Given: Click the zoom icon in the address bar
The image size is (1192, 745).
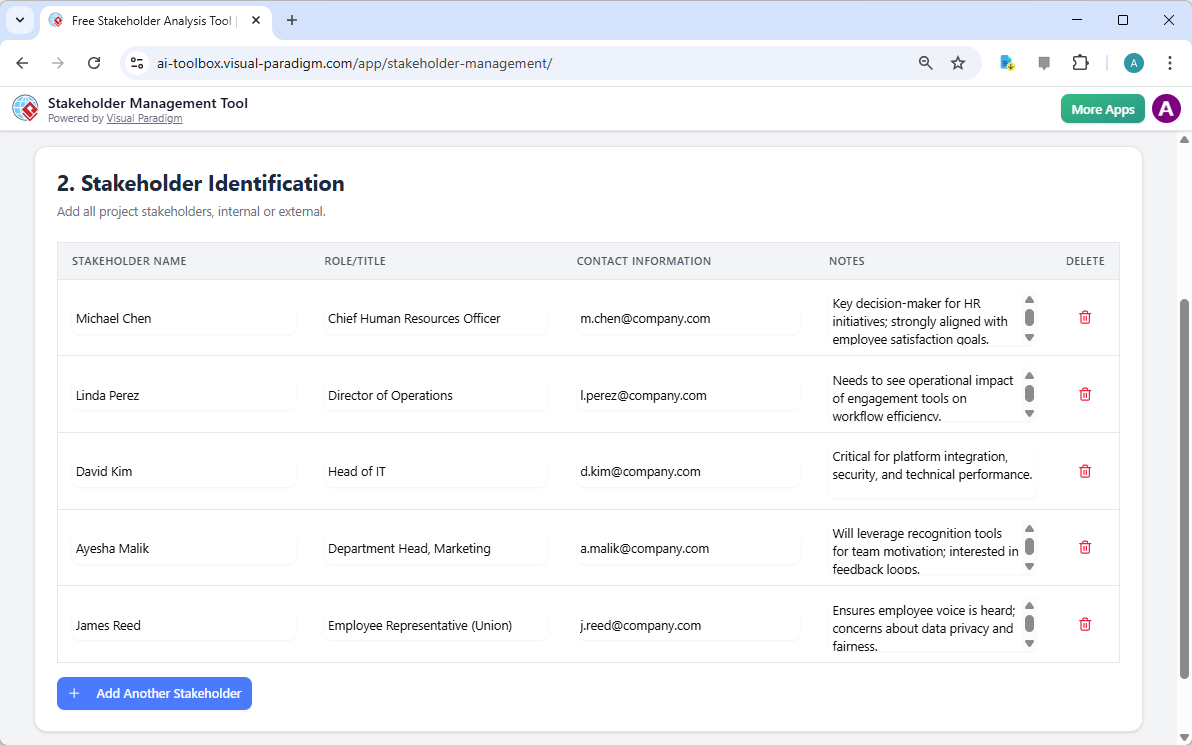Looking at the screenshot, I should coord(925,62).
